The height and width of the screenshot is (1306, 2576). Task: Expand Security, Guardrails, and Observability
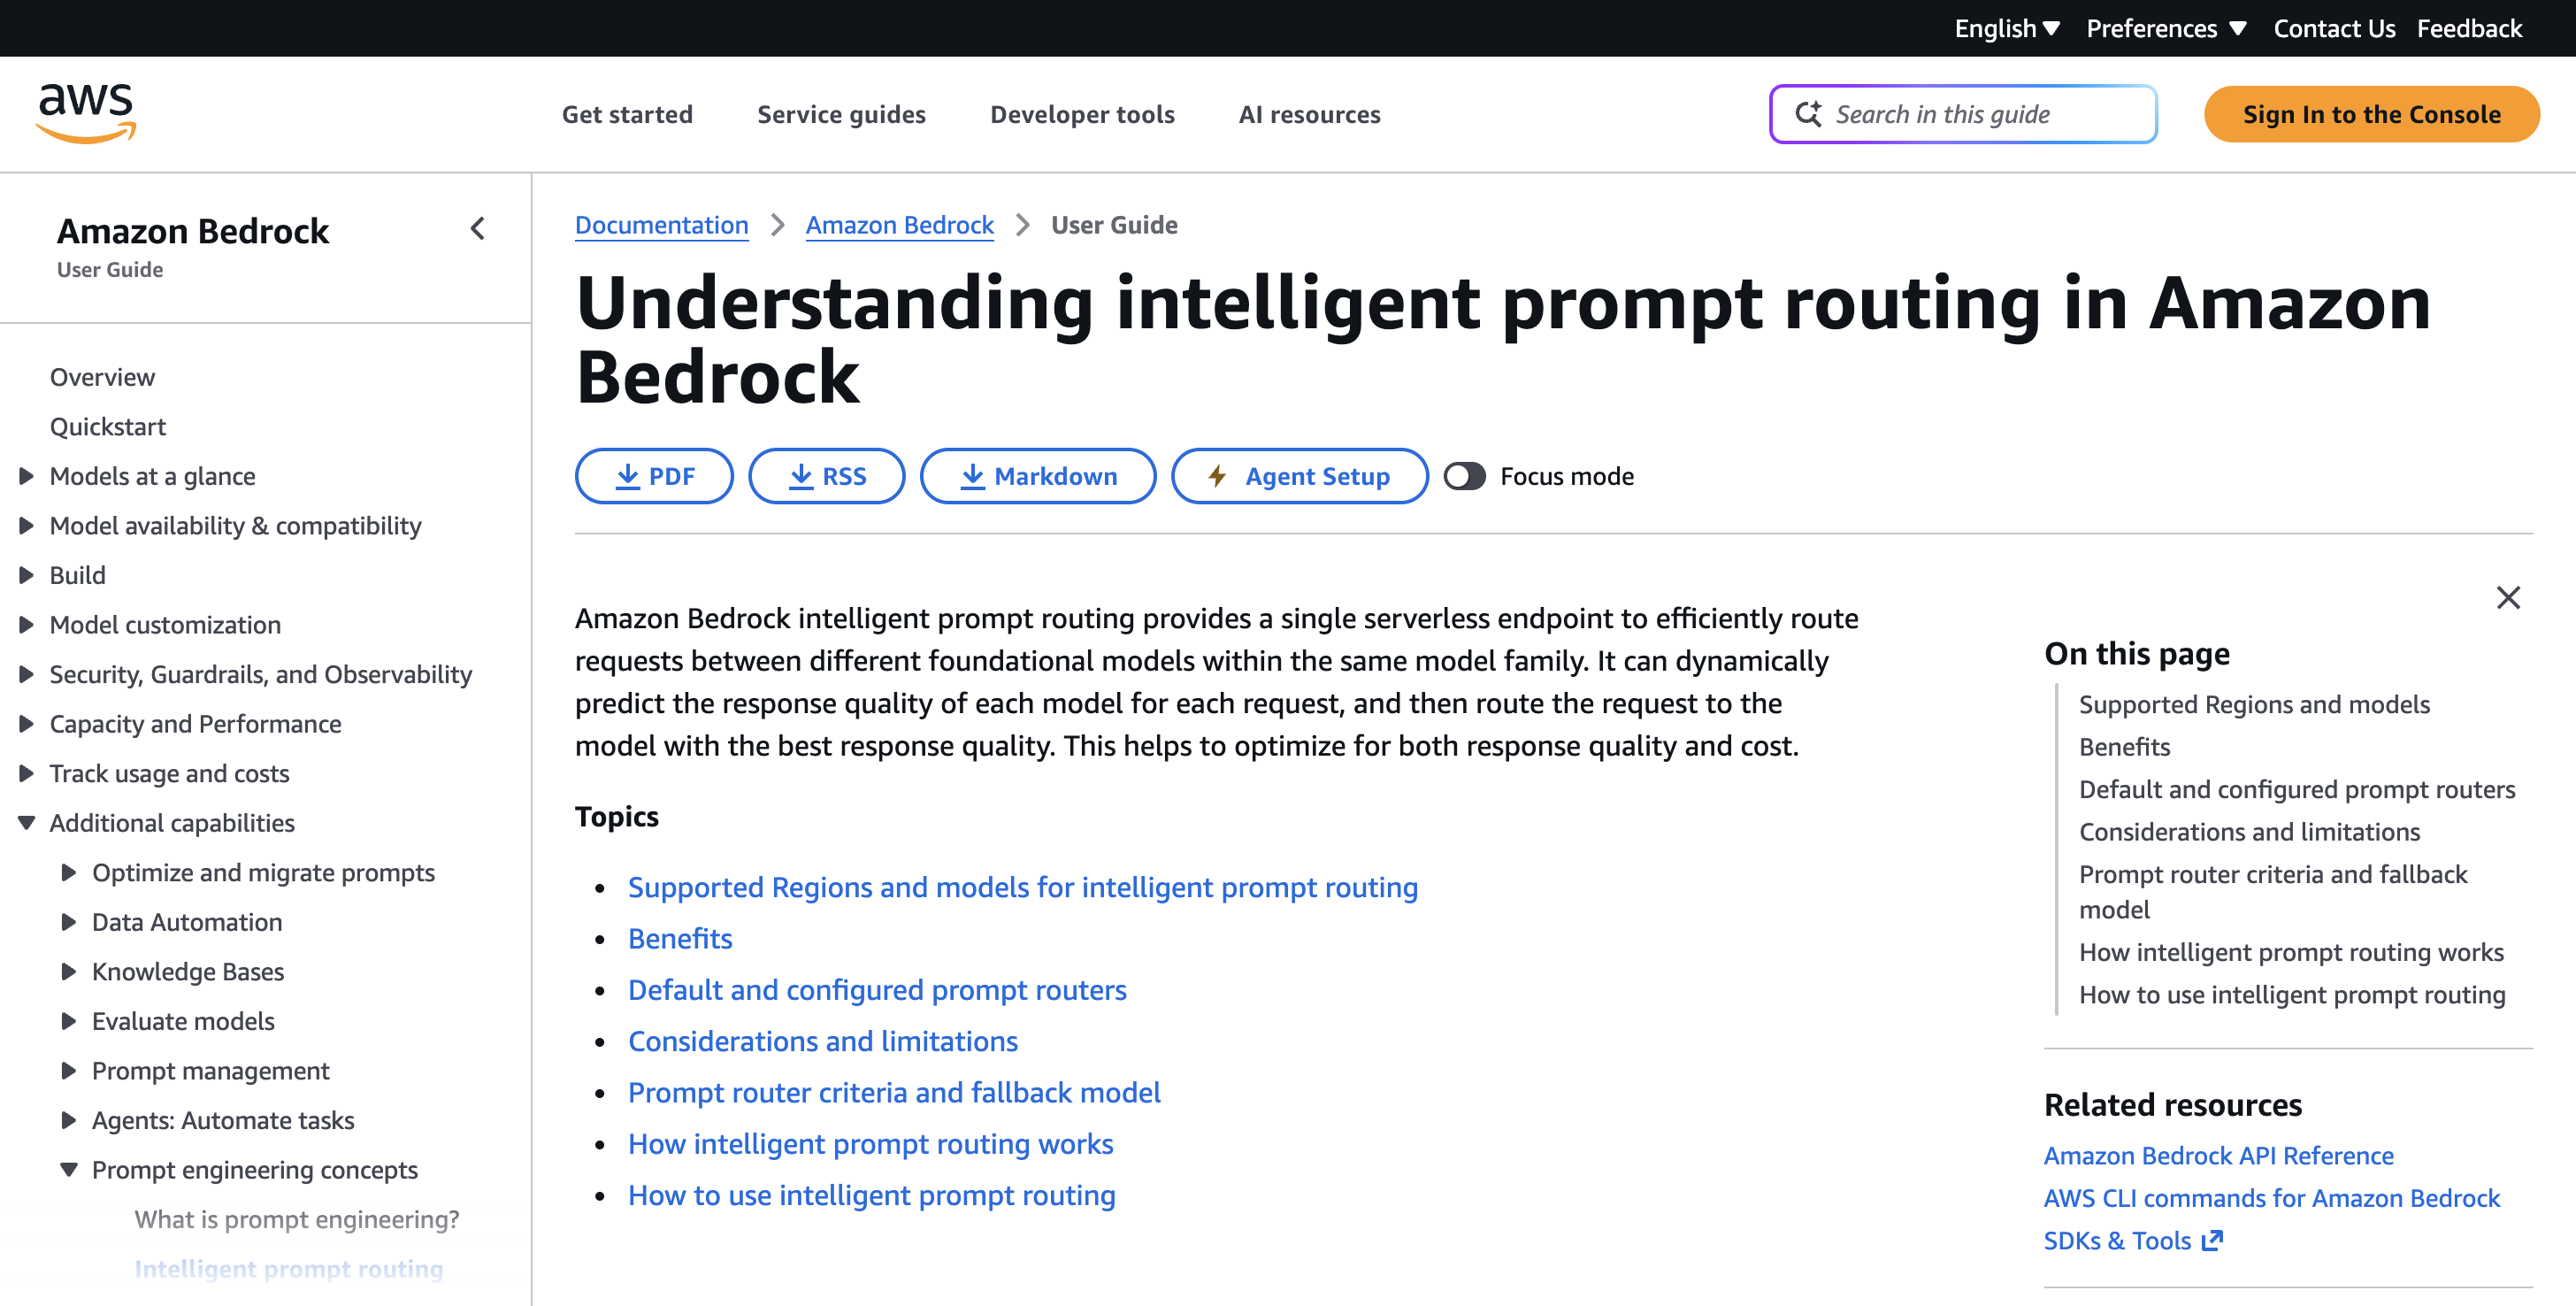click(27, 674)
